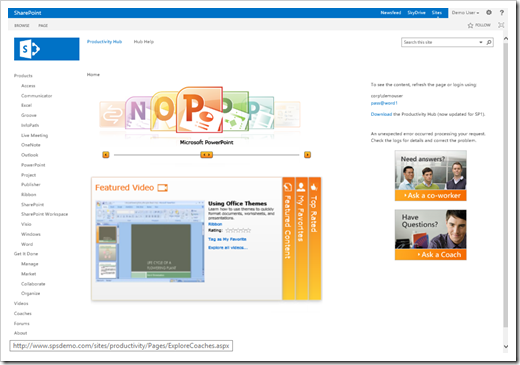Click the Download link
Viewport: 520px width, 365px height.
pyautogui.click(x=381, y=114)
